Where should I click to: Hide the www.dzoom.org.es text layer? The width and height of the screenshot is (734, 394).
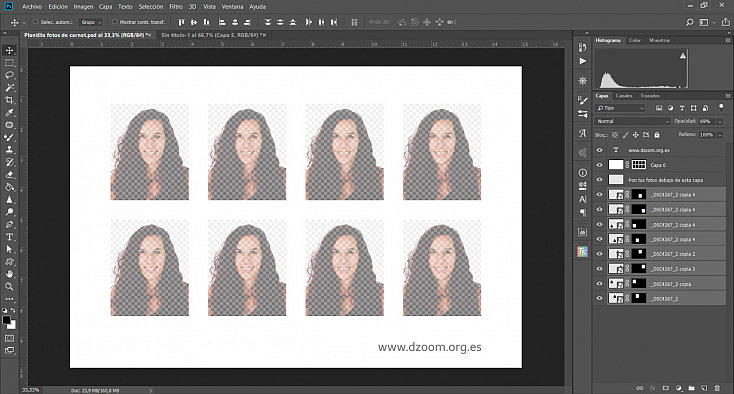coord(599,150)
